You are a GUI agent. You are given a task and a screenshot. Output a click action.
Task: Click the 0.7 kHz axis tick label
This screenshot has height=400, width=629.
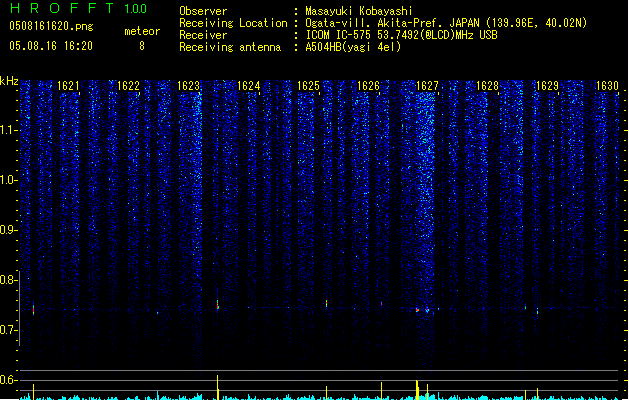pyautogui.click(x=9, y=330)
